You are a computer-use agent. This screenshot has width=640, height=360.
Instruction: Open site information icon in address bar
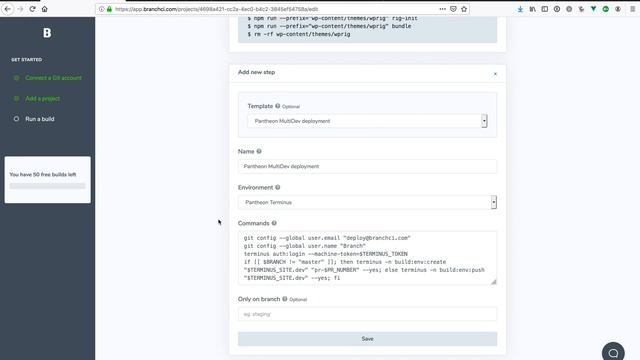[x=102, y=9]
